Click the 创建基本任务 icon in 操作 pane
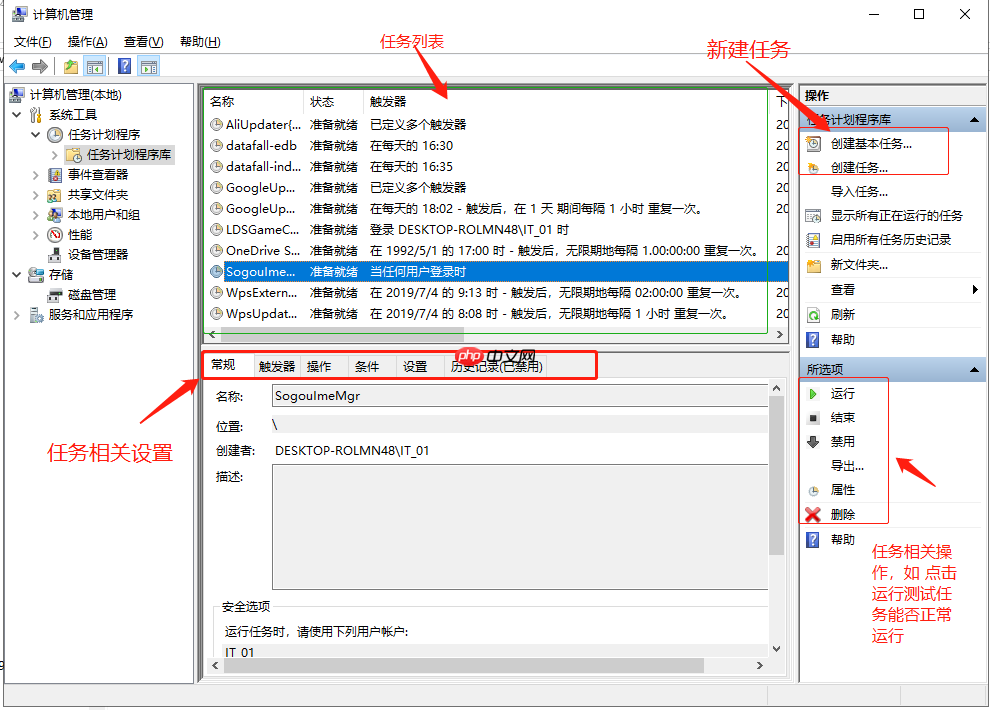 pyautogui.click(x=812, y=142)
